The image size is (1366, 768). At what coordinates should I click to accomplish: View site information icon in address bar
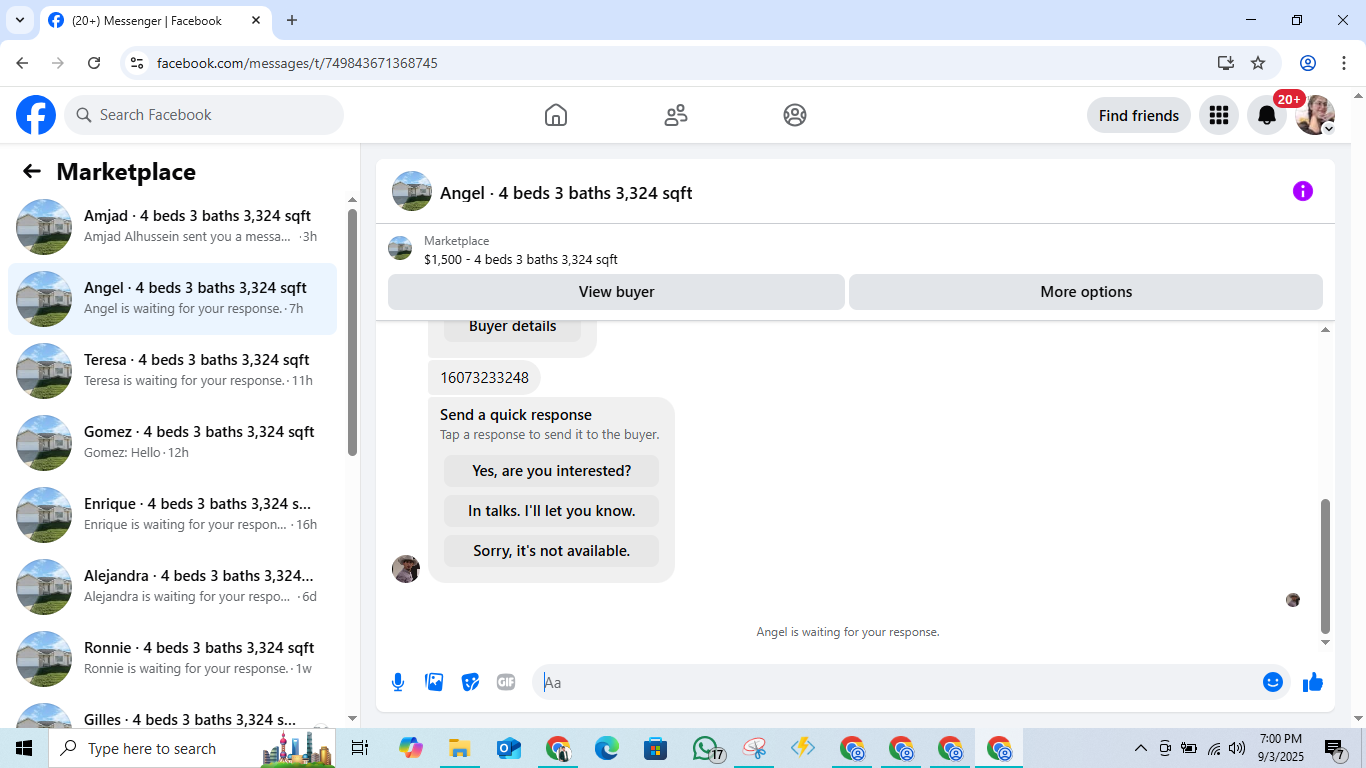click(x=138, y=63)
